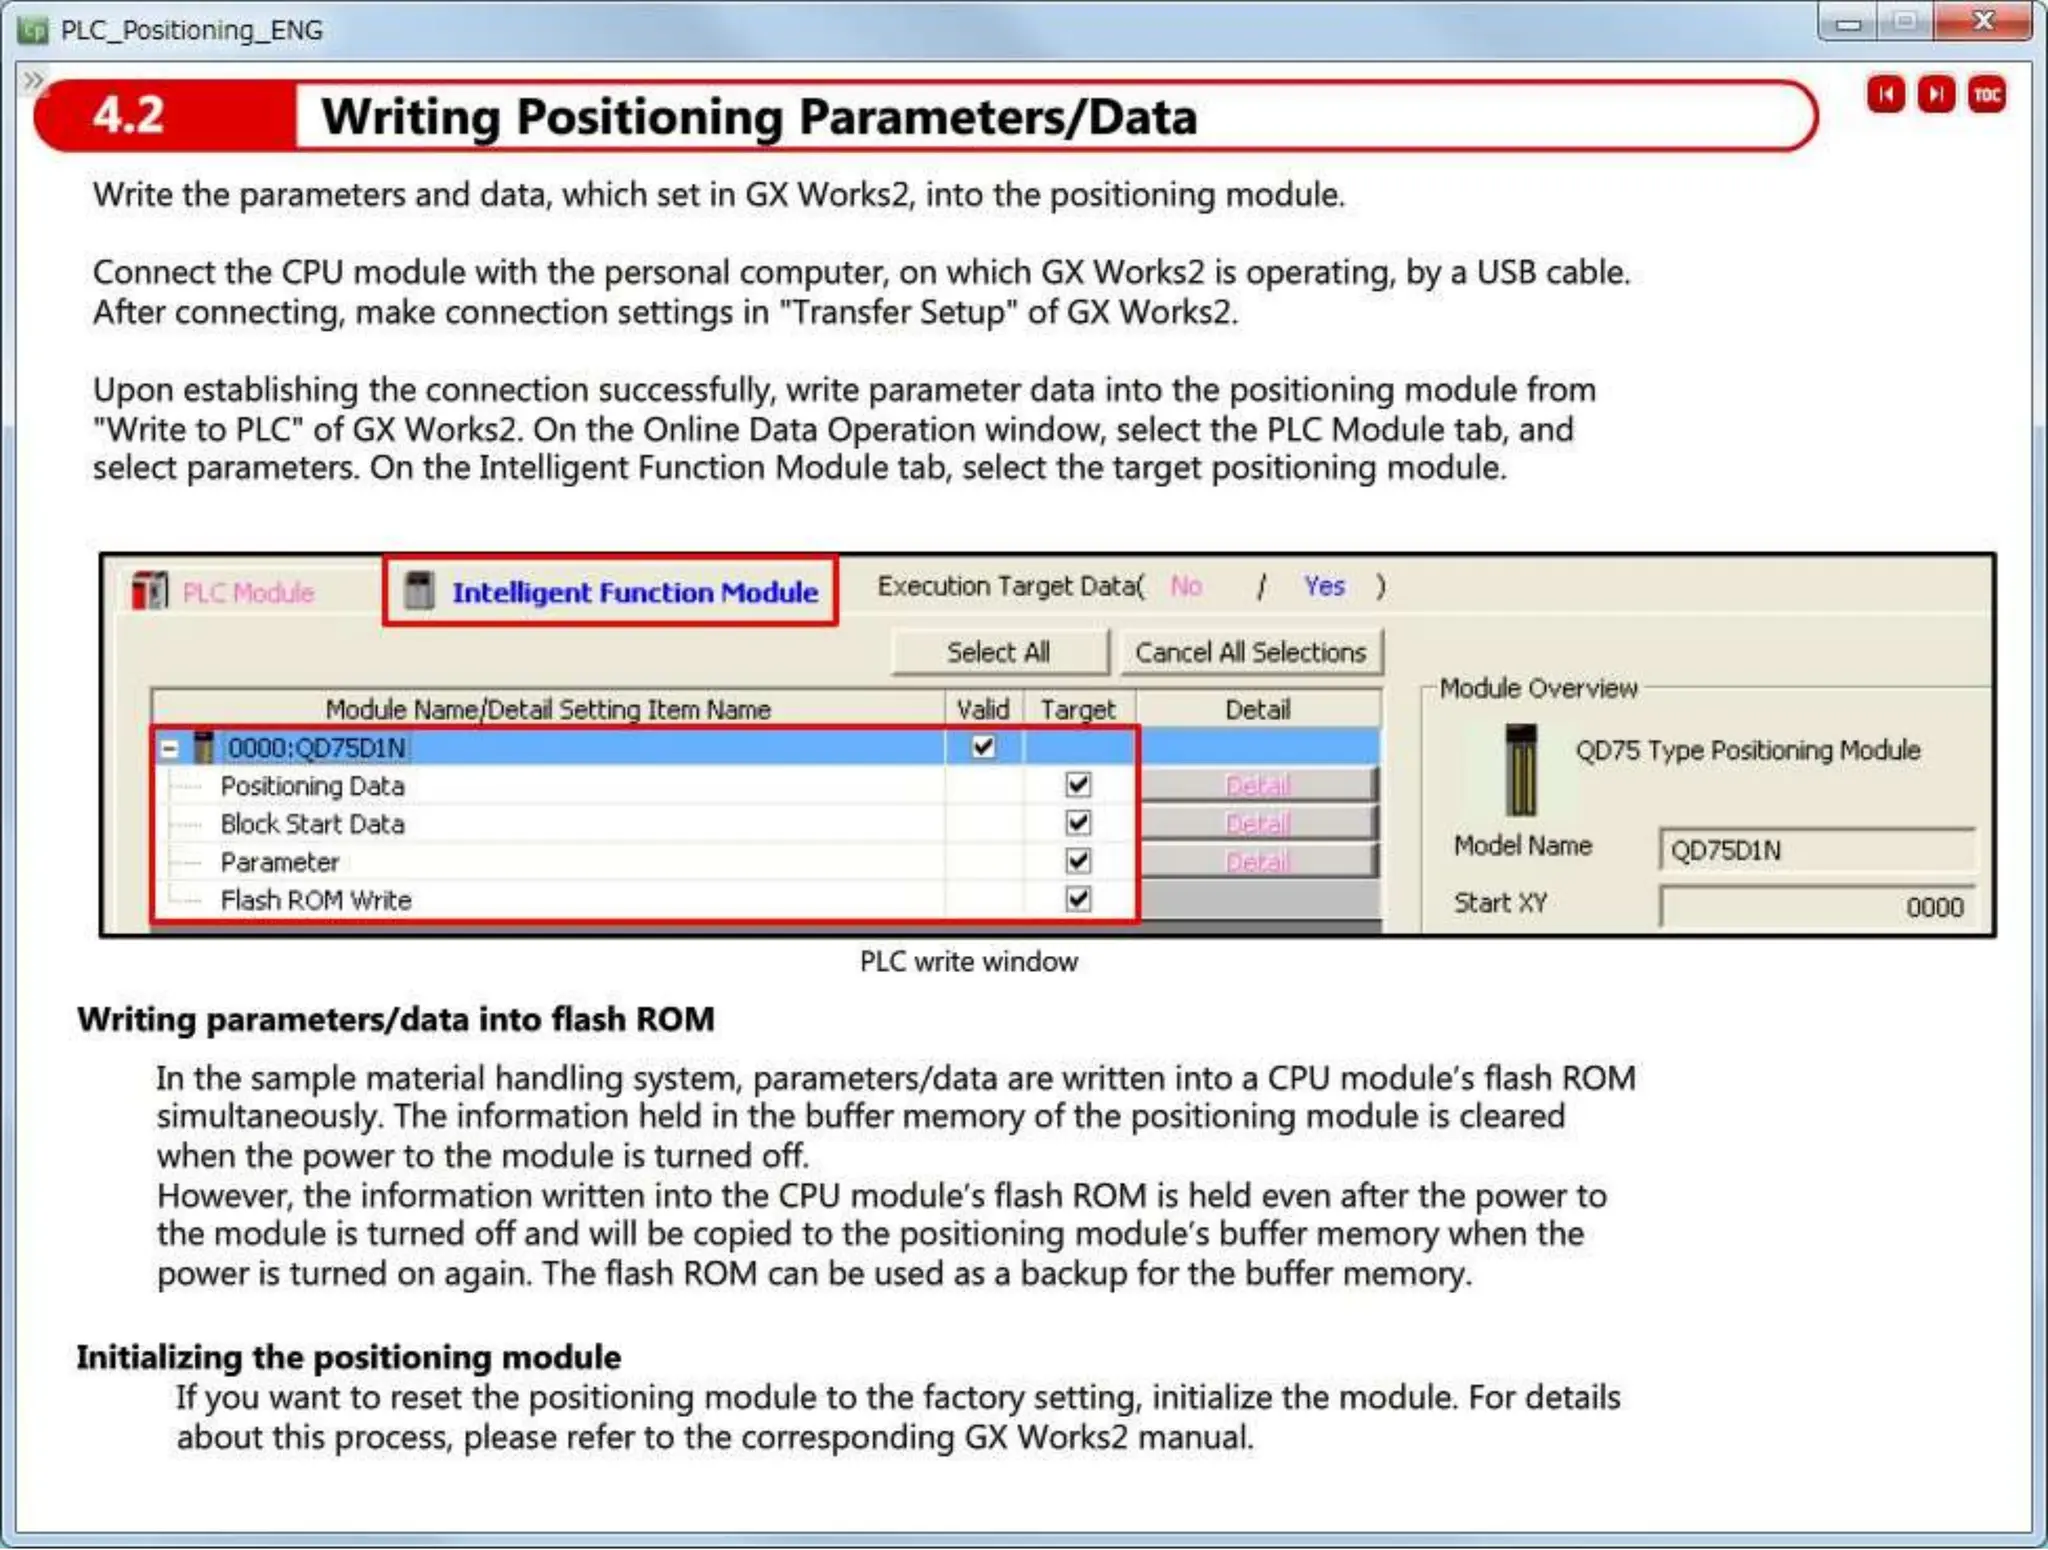Toggle the Block Start Data target checkbox
This screenshot has width=2048, height=1550.
coord(1078,823)
